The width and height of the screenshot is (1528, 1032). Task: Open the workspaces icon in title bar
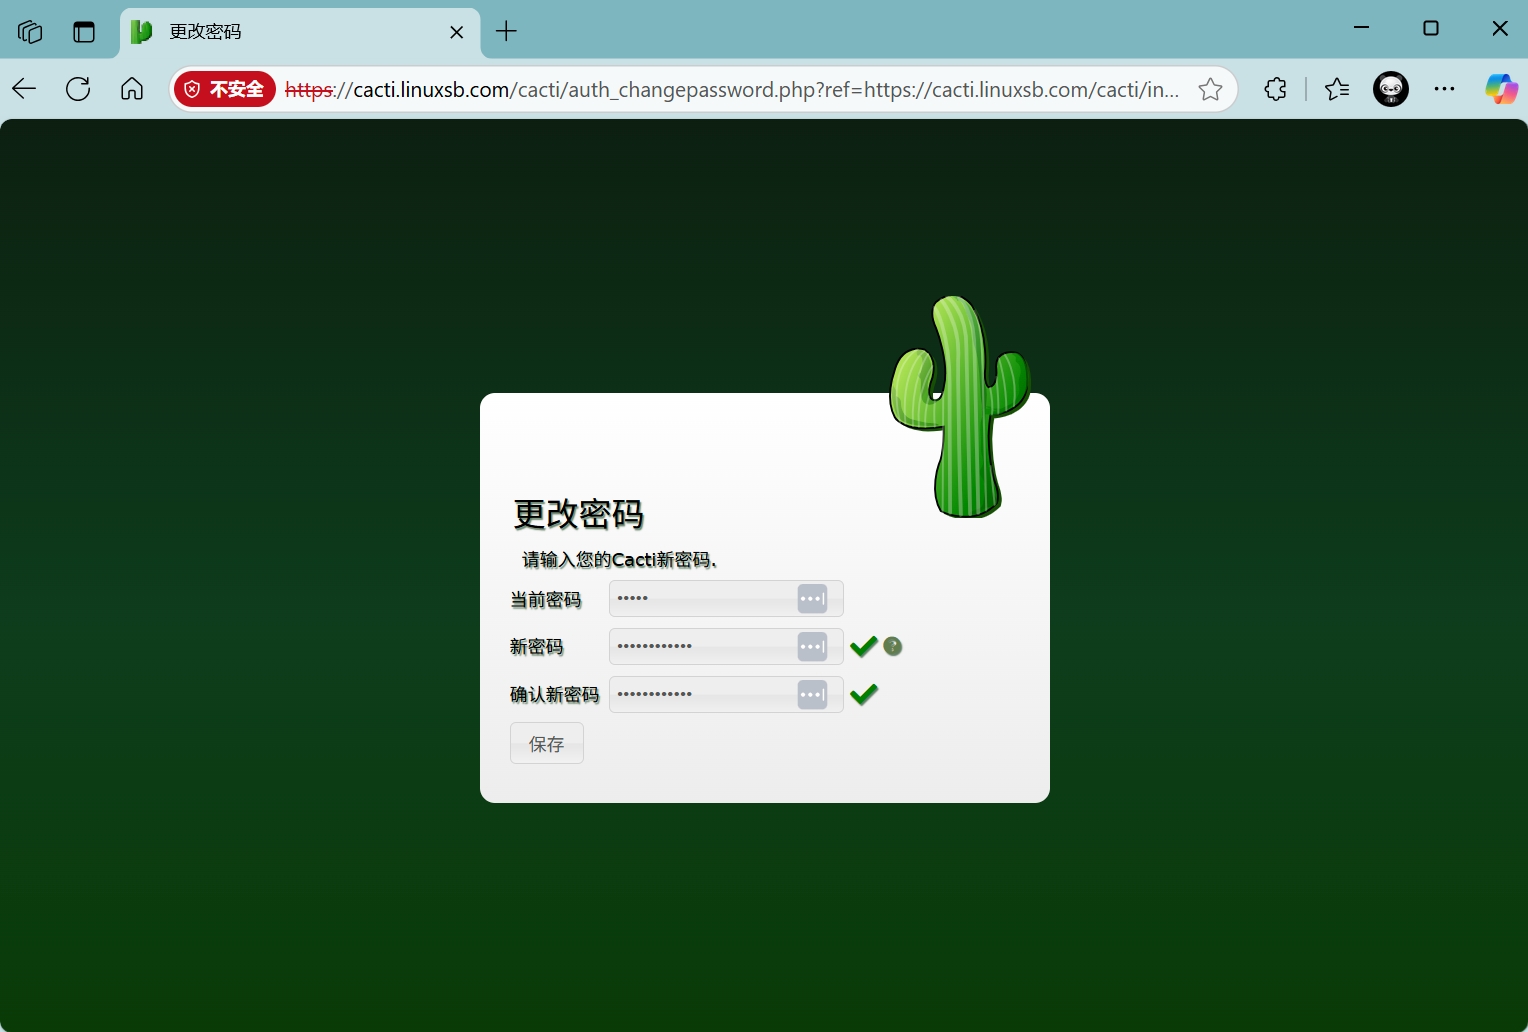tap(30, 32)
